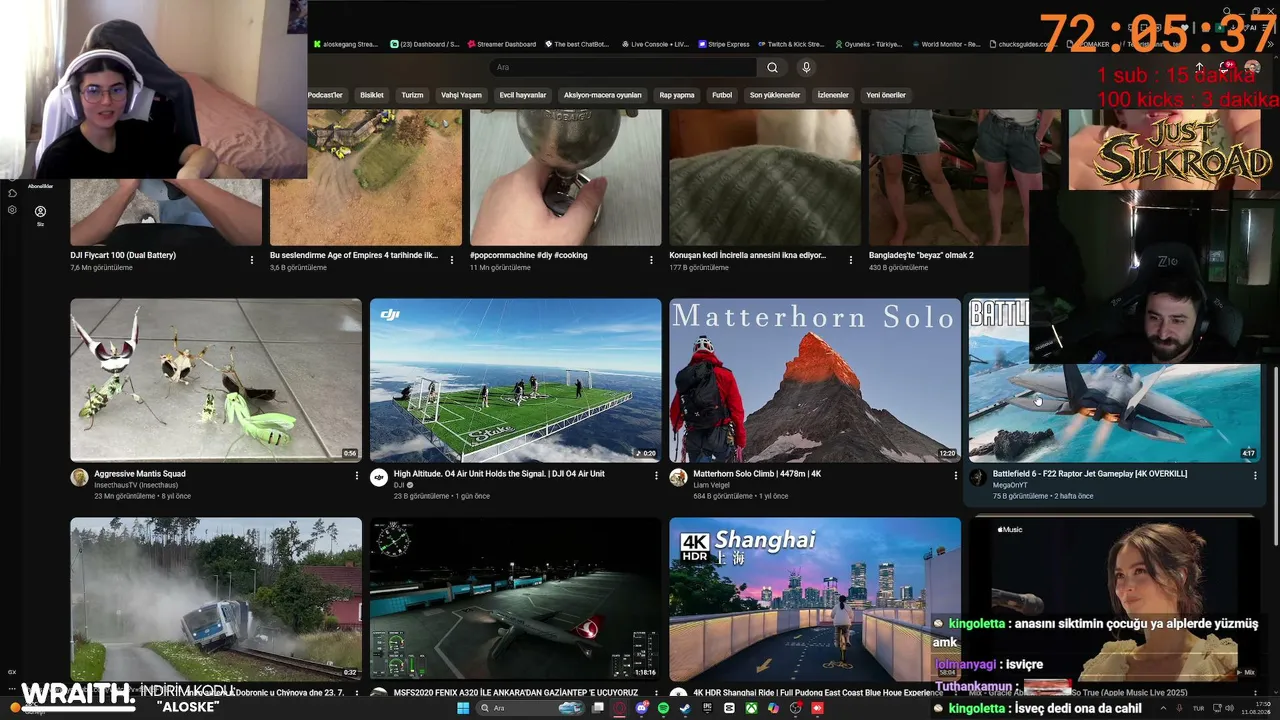Open the Windows Start menu
Image resolution: width=1280 pixels, height=720 pixels.
click(463, 708)
